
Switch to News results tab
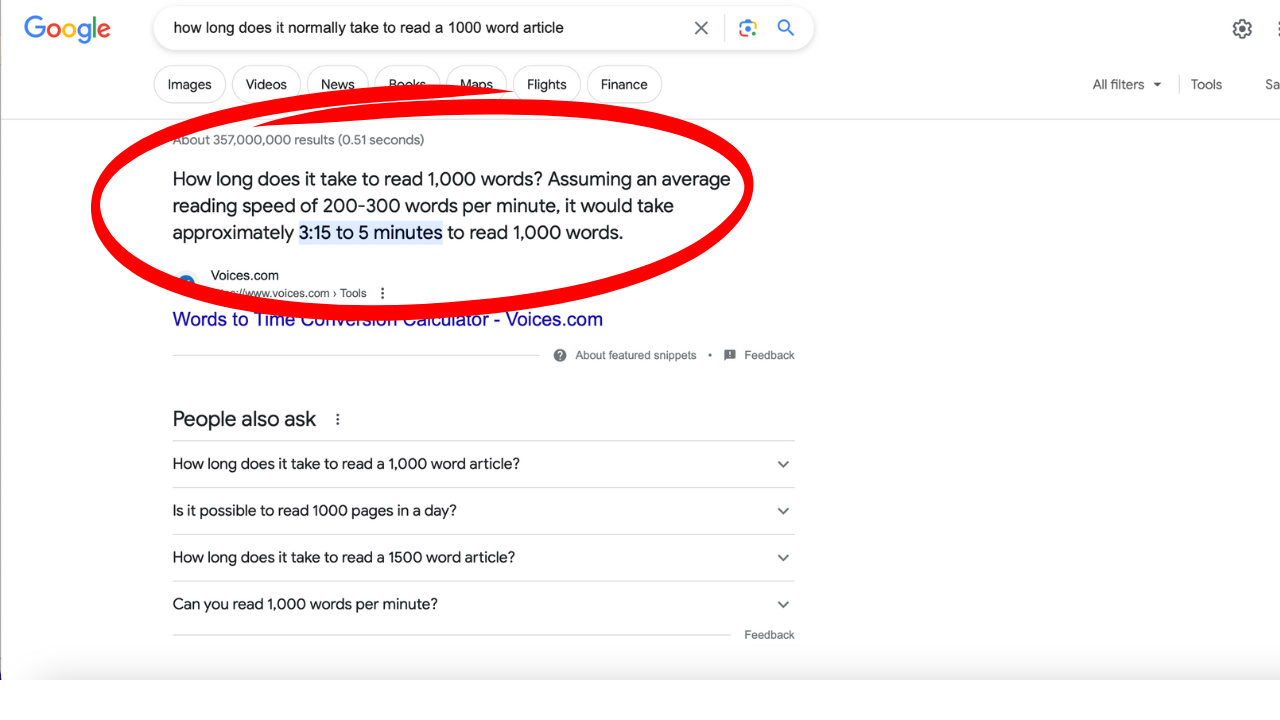click(x=338, y=85)
